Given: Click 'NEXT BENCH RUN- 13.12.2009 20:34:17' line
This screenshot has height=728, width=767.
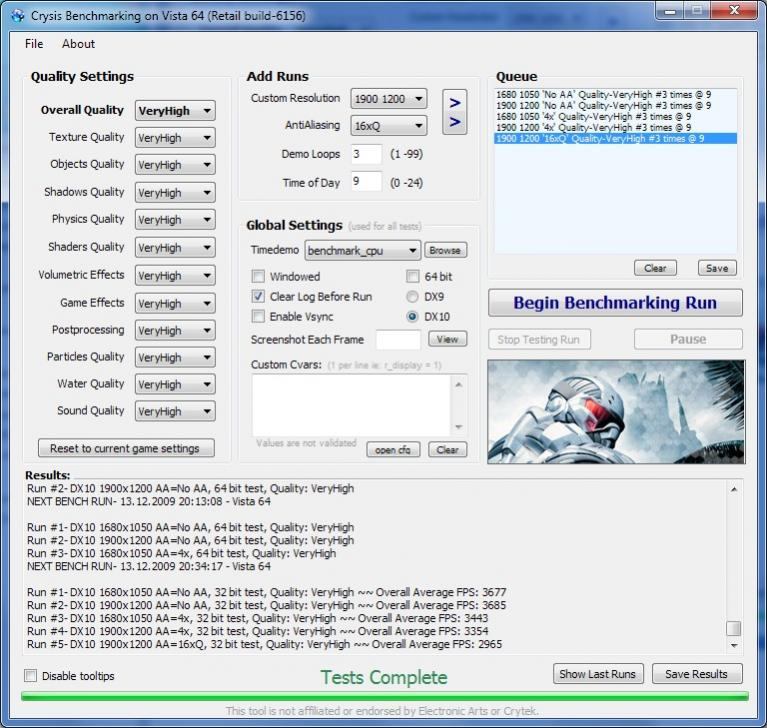Looking at the screenshot, I should pos(149,566).
